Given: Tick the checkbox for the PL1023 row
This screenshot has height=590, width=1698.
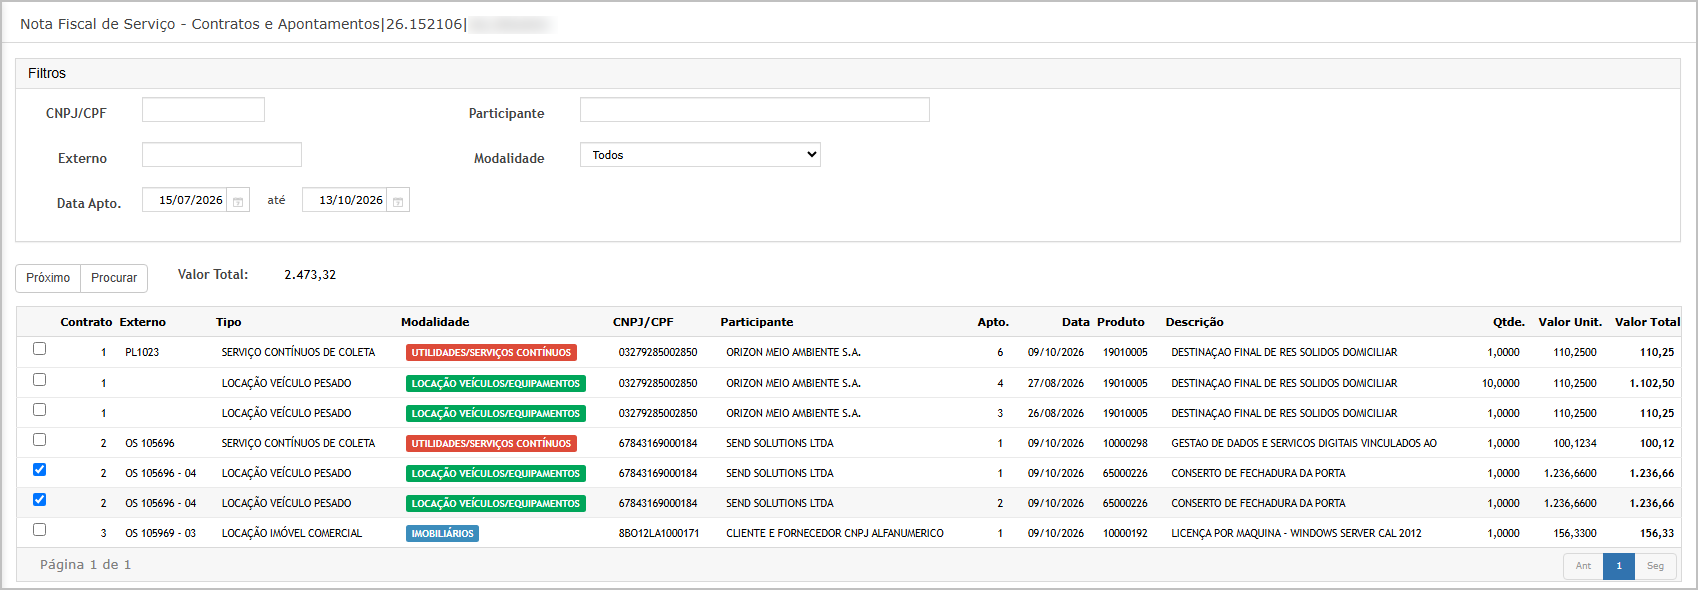Looking at the screenshot, I should pyautogui.click(x=39, y=349).
